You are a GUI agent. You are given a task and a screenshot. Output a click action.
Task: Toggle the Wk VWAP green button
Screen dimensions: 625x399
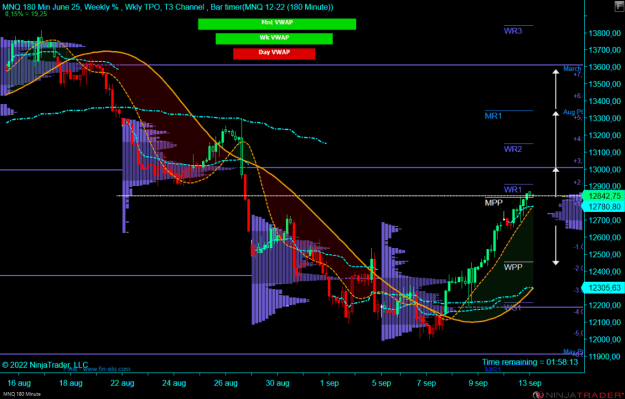coord(274,39)
